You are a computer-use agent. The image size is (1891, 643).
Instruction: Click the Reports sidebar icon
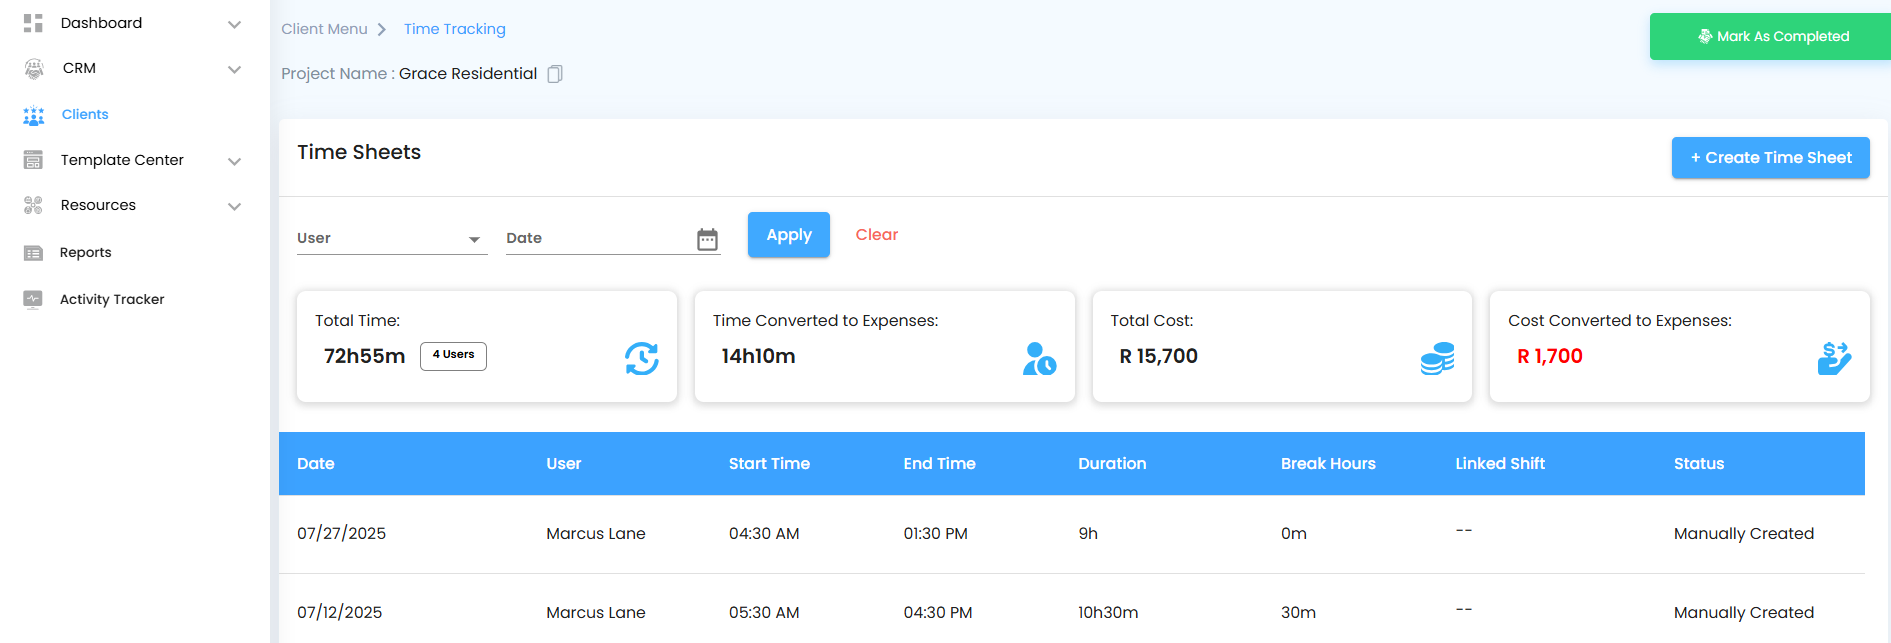point(33,253)
